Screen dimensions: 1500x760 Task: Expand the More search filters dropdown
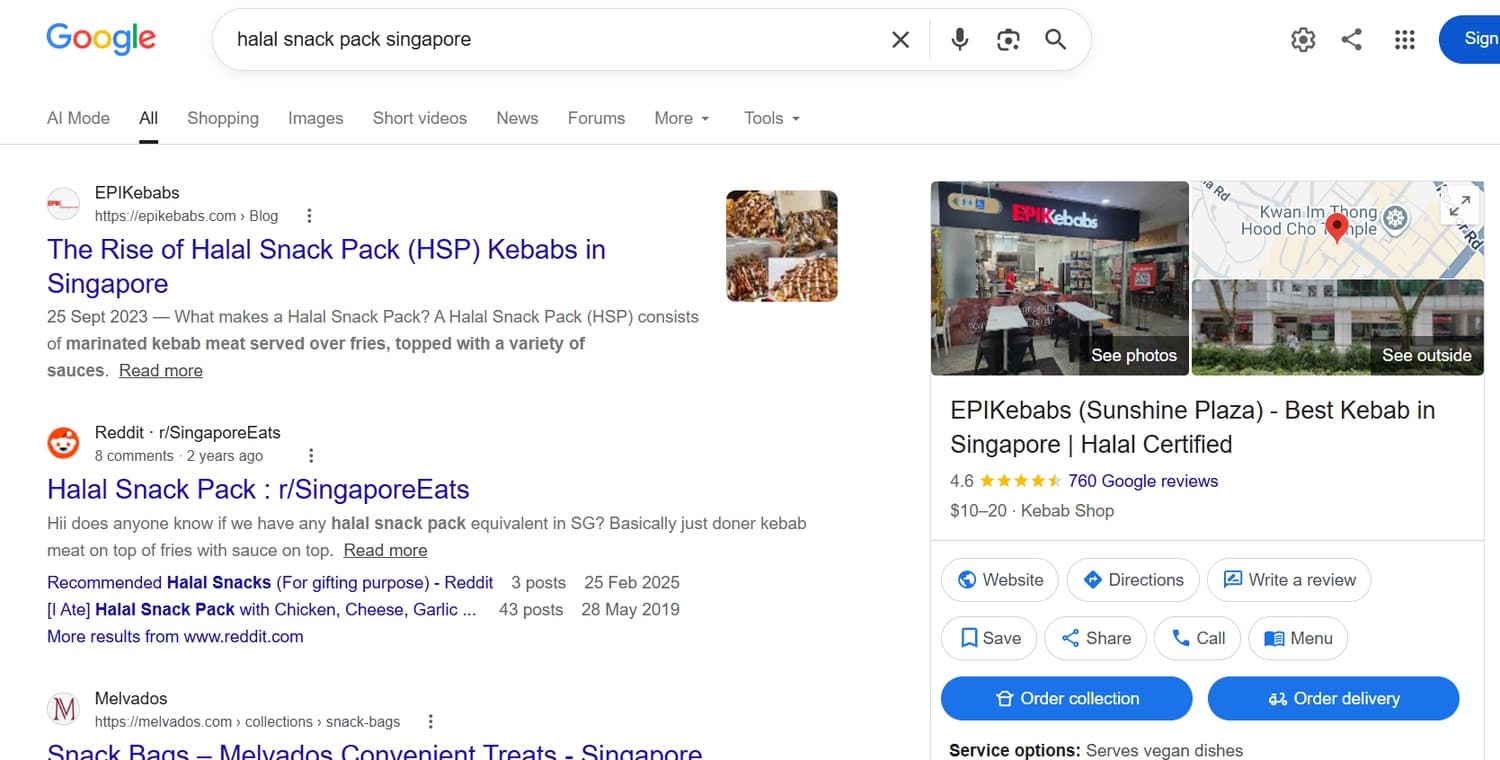(682, 118)
